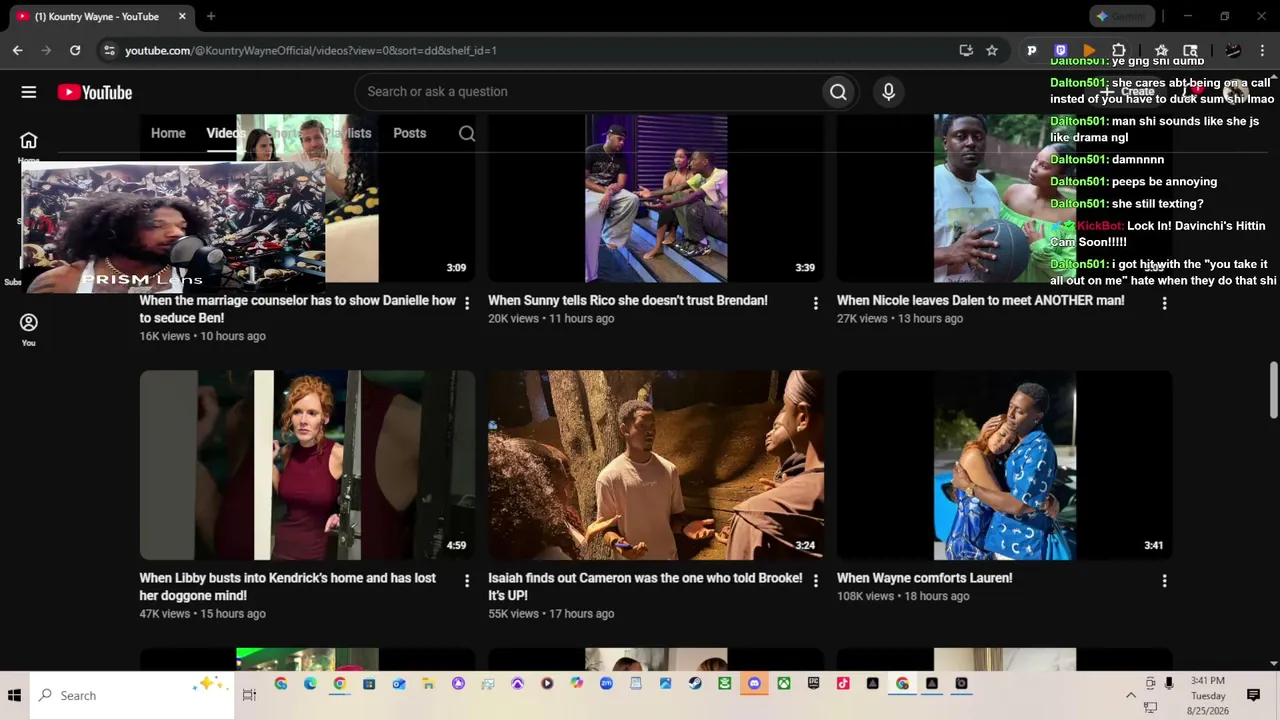
Task: Click the page vertical scrollbar thumb
Action: (x=1273, y=391)
